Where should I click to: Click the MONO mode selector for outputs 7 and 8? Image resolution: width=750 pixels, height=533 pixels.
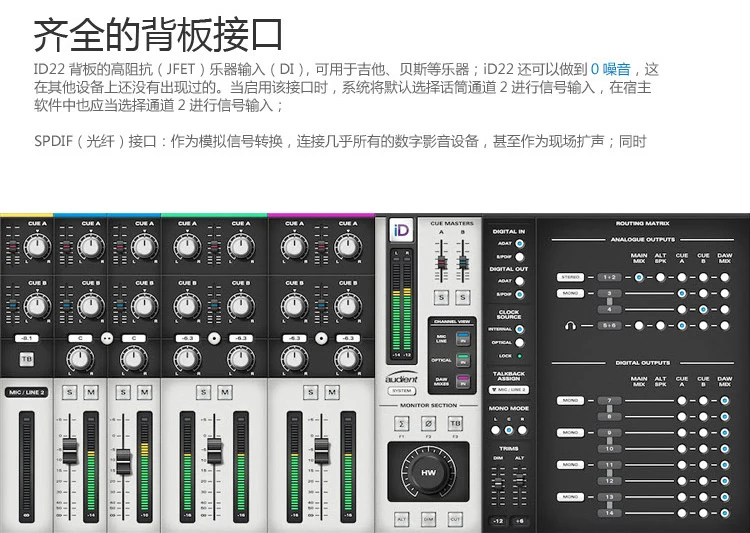tap(570, 400)
